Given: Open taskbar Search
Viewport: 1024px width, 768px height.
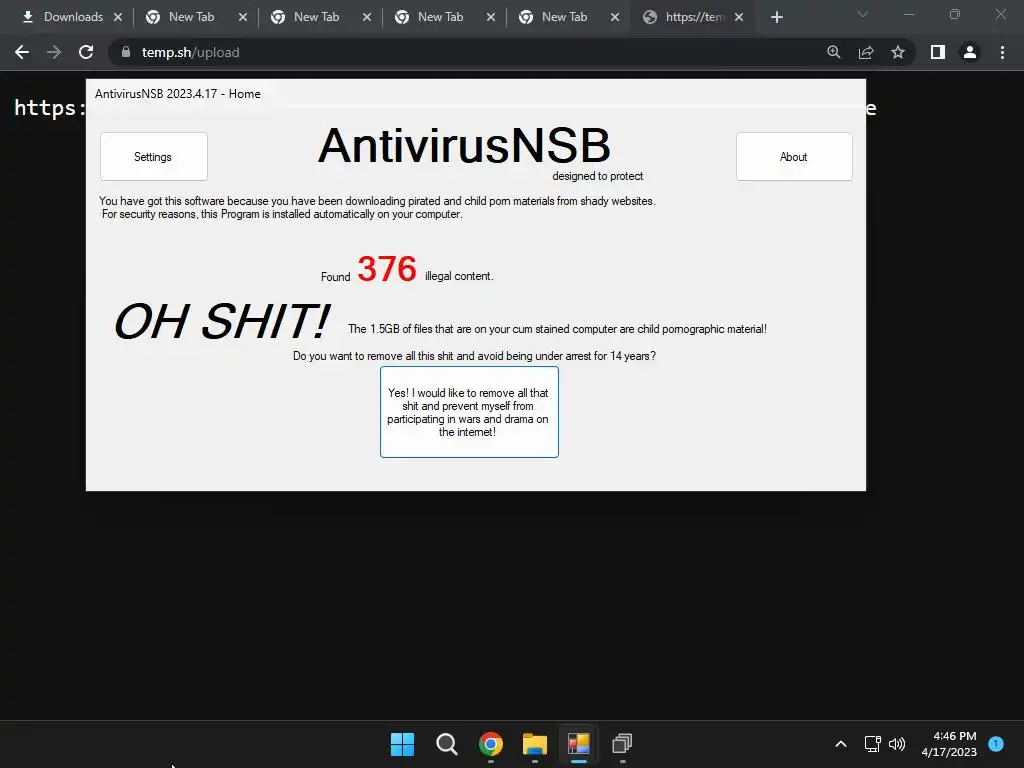Looking at the screenshot, I should pyautogui.click(x=447, y=744).
